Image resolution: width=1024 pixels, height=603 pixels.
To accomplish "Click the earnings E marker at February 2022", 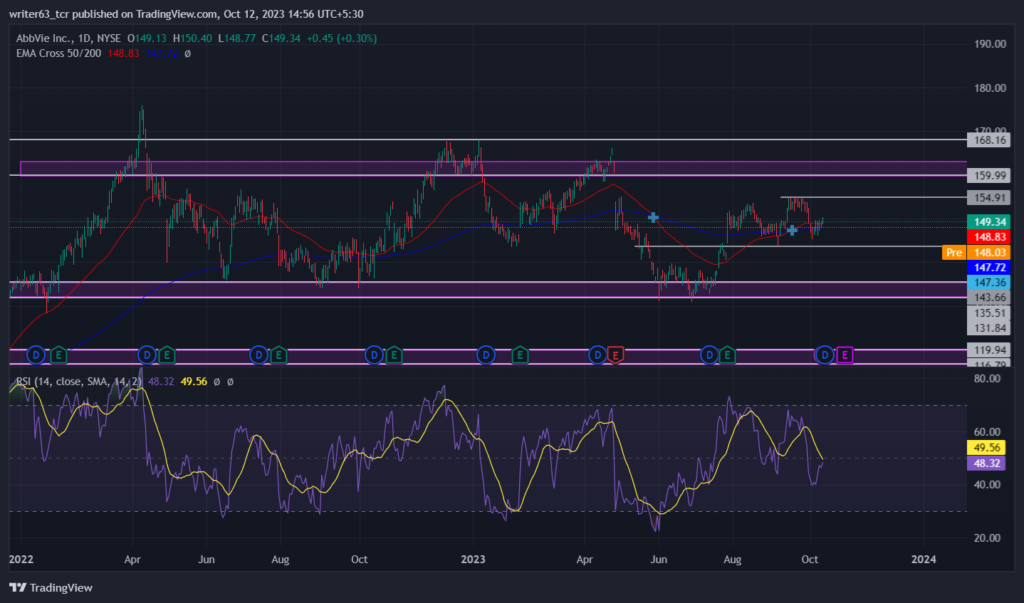I will 59,355.
